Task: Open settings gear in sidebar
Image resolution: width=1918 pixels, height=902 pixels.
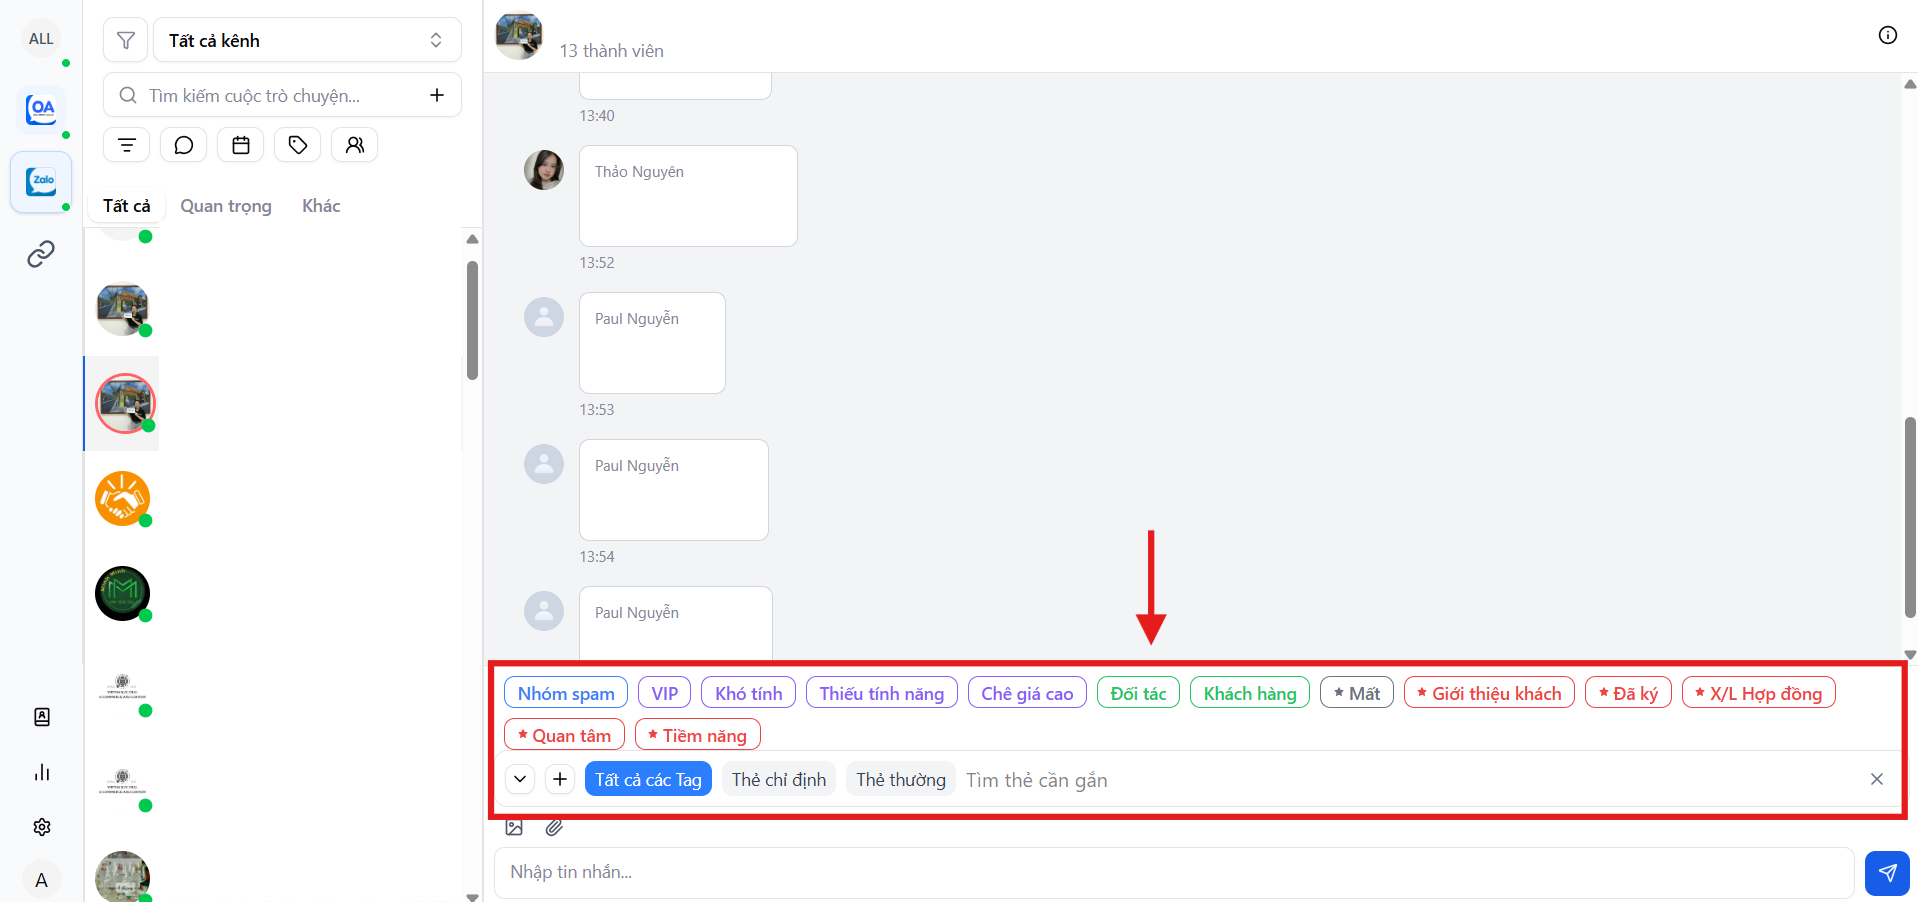Action: 41,827
